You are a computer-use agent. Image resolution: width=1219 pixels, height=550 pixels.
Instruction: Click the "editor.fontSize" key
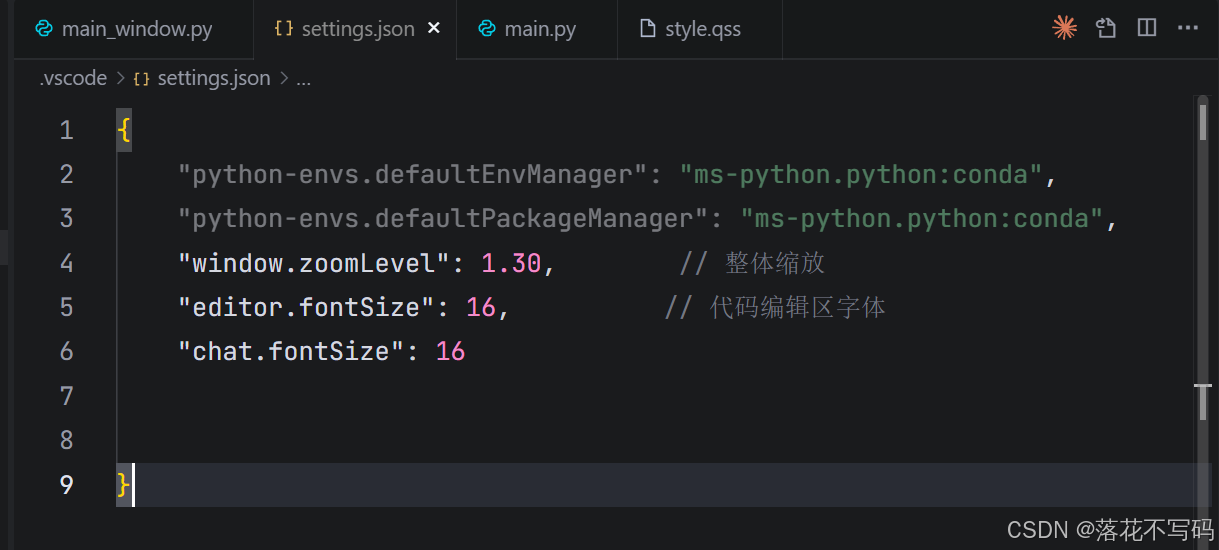coord(307,307)
